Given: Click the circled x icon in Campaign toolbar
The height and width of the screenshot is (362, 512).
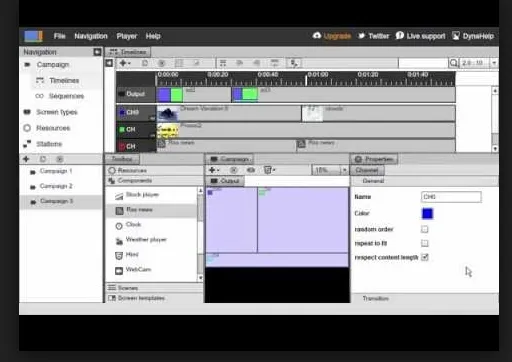Looking at the screenshot, I should [234, 170].
